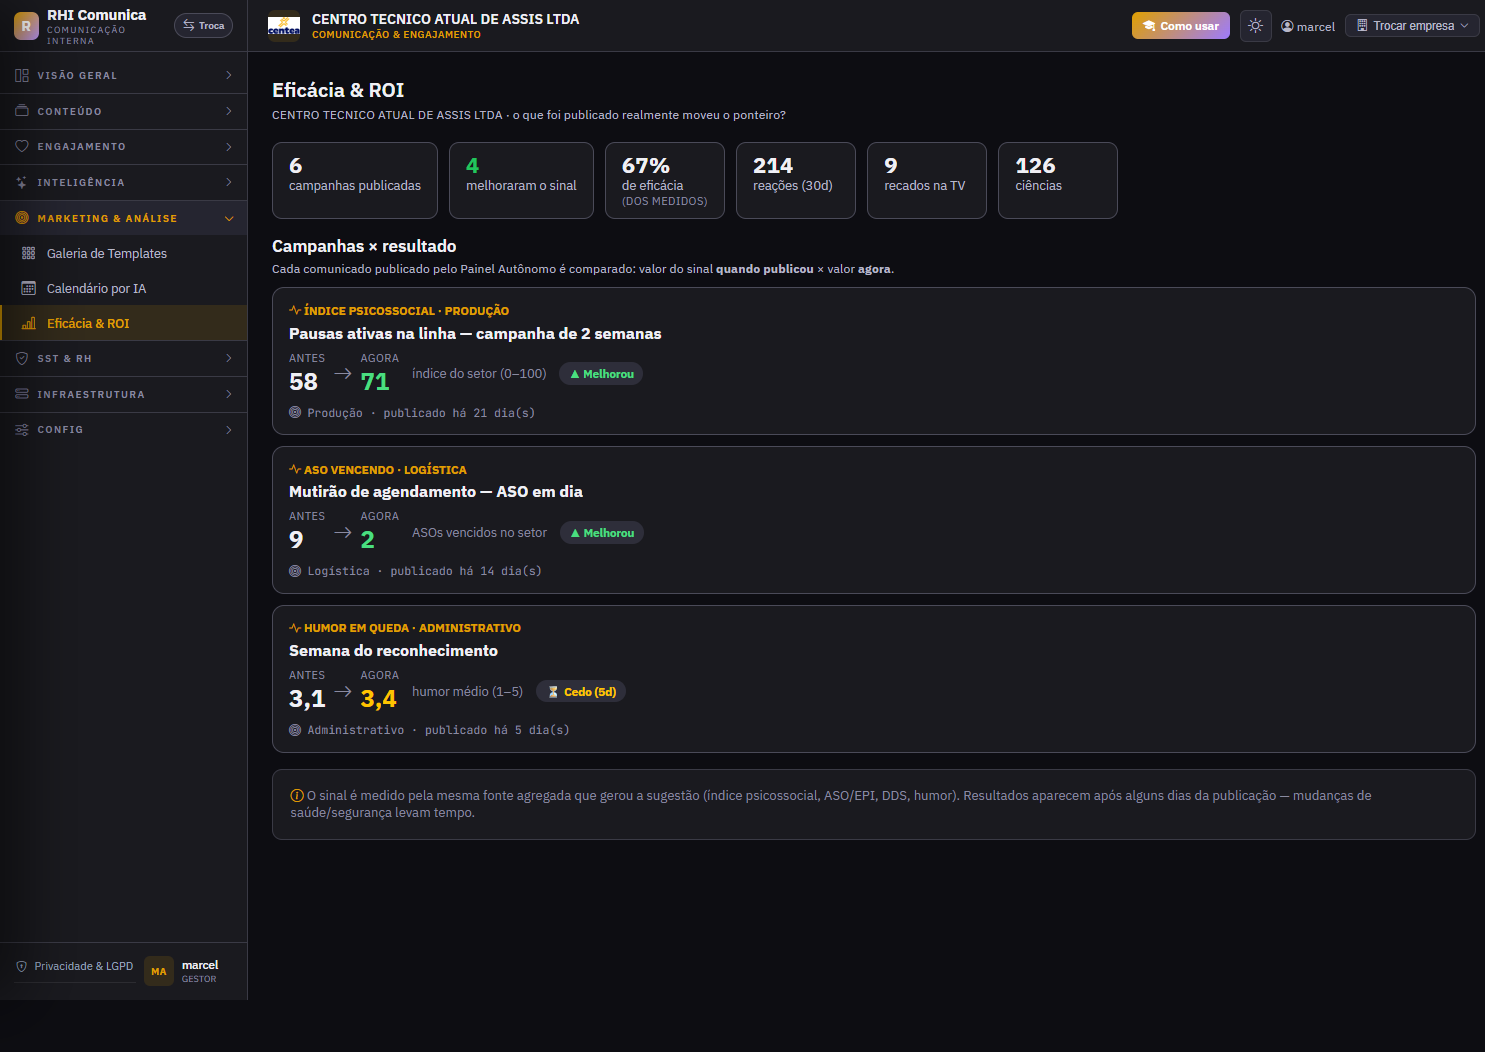Click Pausas ativas na linha campaign title
The width and height of the screenshot is (1485, 1052).
tap(475, 334)
